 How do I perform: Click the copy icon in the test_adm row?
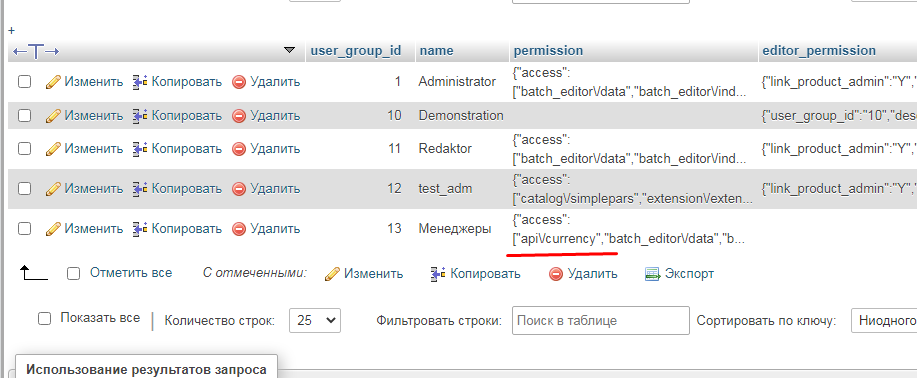140,188
